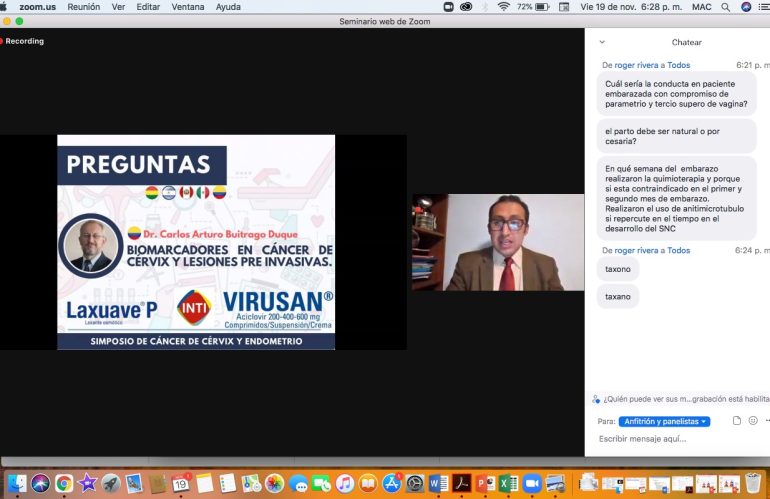Click the speaker video thumbnail

point(498,242)
